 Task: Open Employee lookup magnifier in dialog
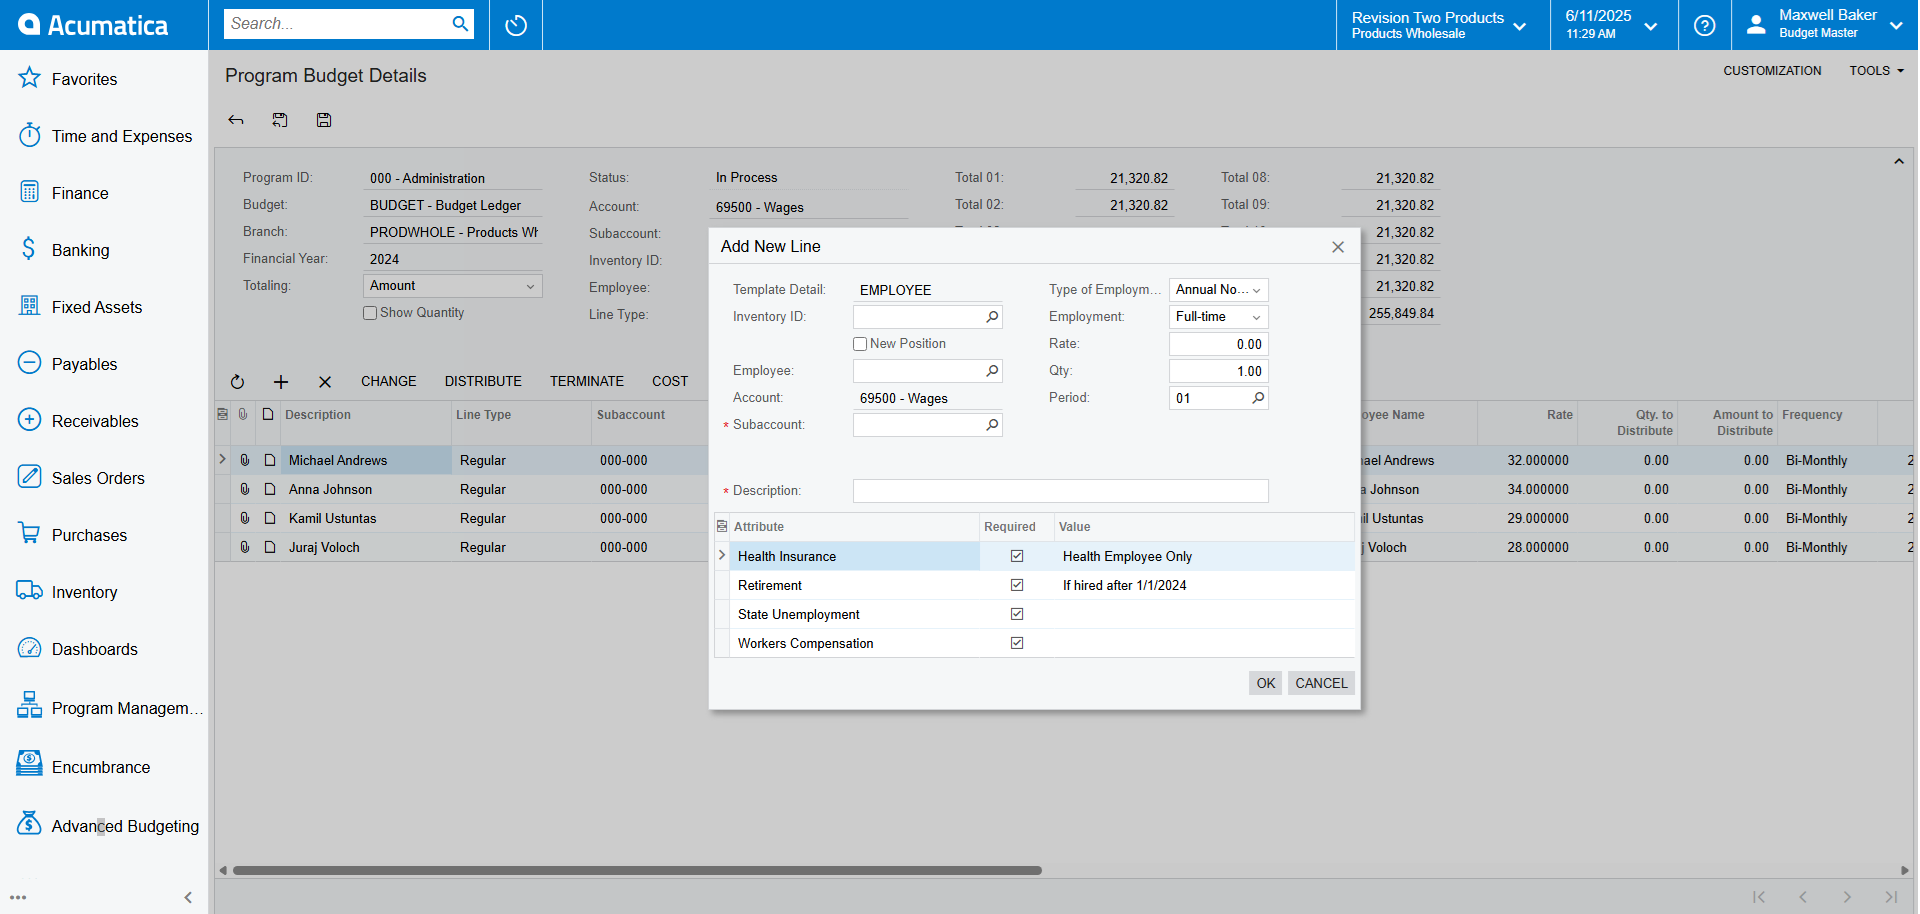tap(992, 371)
